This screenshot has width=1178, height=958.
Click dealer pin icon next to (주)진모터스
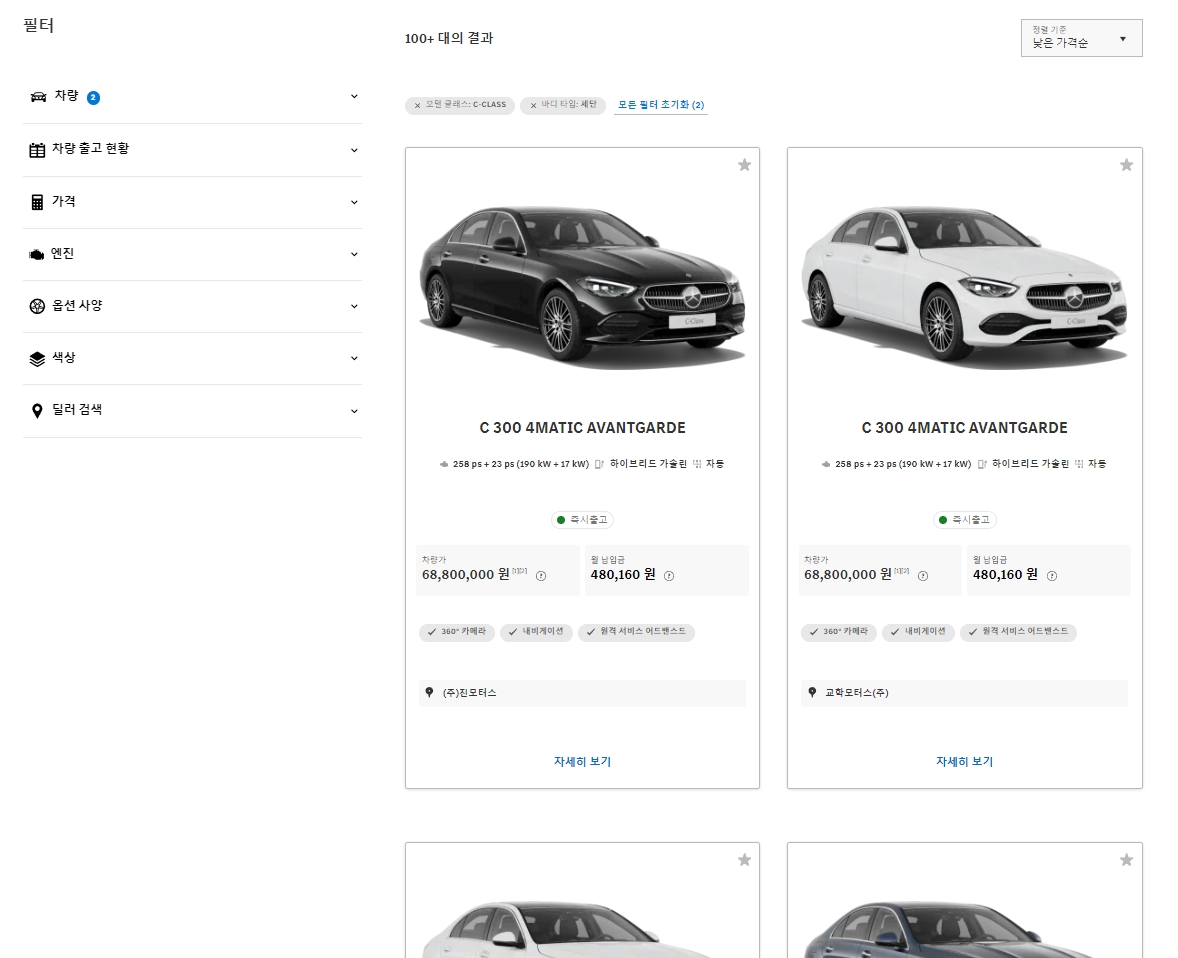(429, 692)
